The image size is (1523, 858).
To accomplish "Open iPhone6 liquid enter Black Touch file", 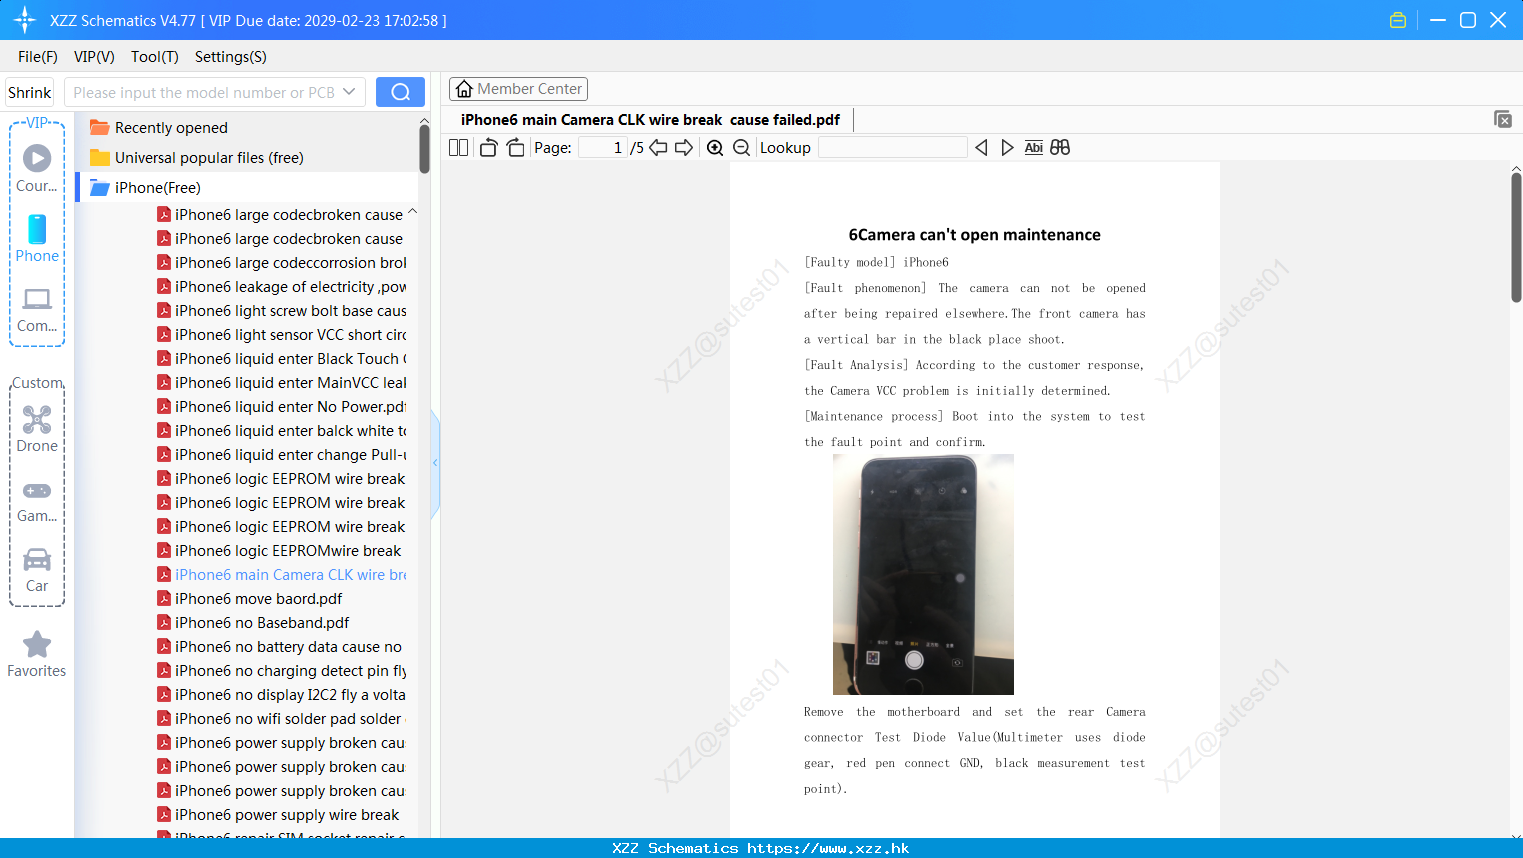I will pos(282,359).
